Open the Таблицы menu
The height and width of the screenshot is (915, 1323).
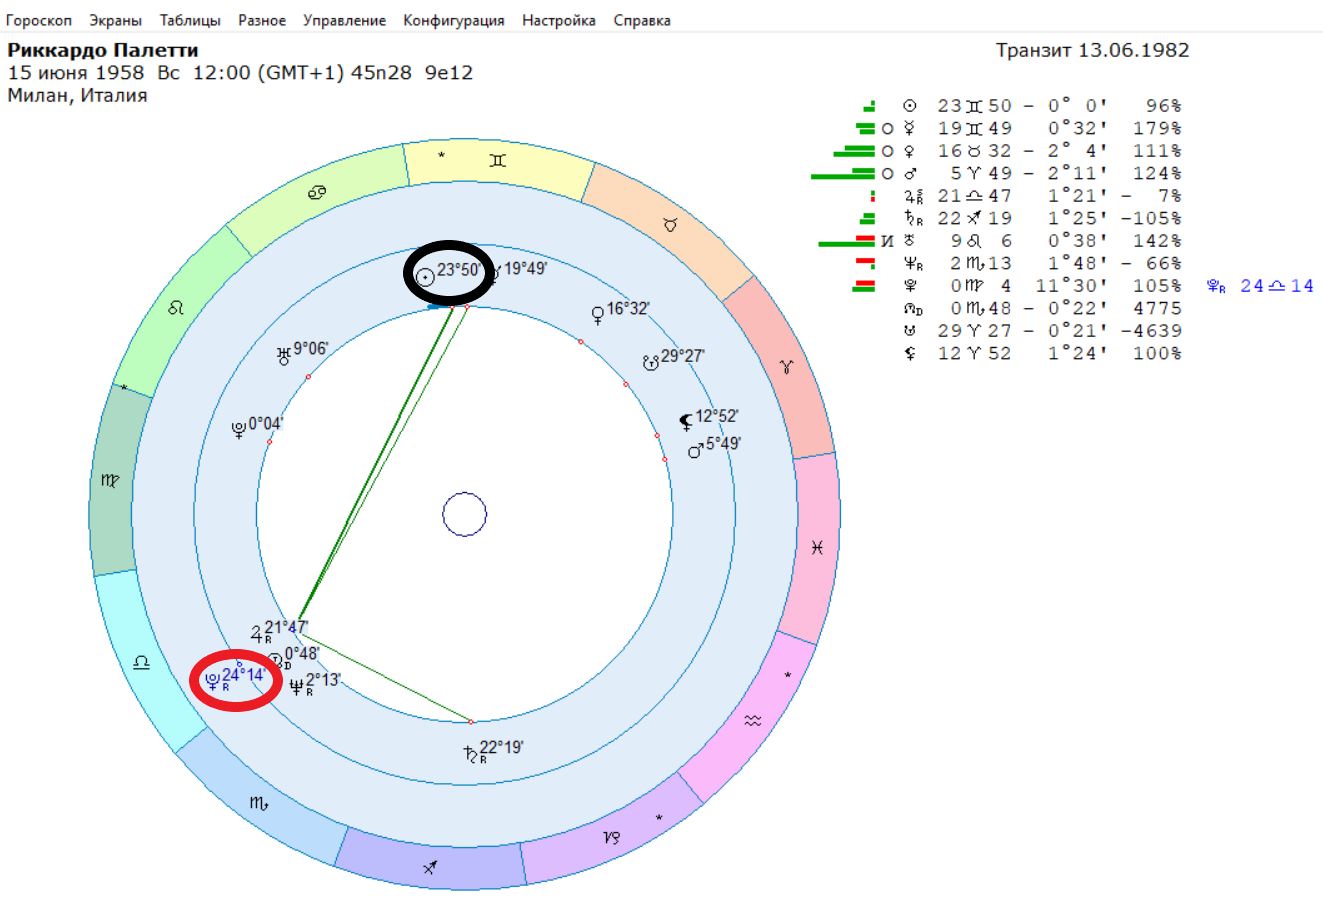[190, 20]
